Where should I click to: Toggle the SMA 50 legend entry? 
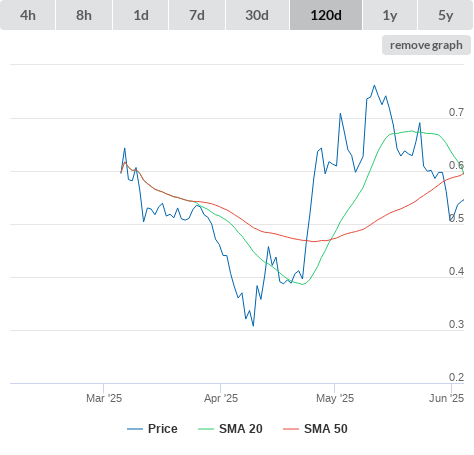[315, 429]
